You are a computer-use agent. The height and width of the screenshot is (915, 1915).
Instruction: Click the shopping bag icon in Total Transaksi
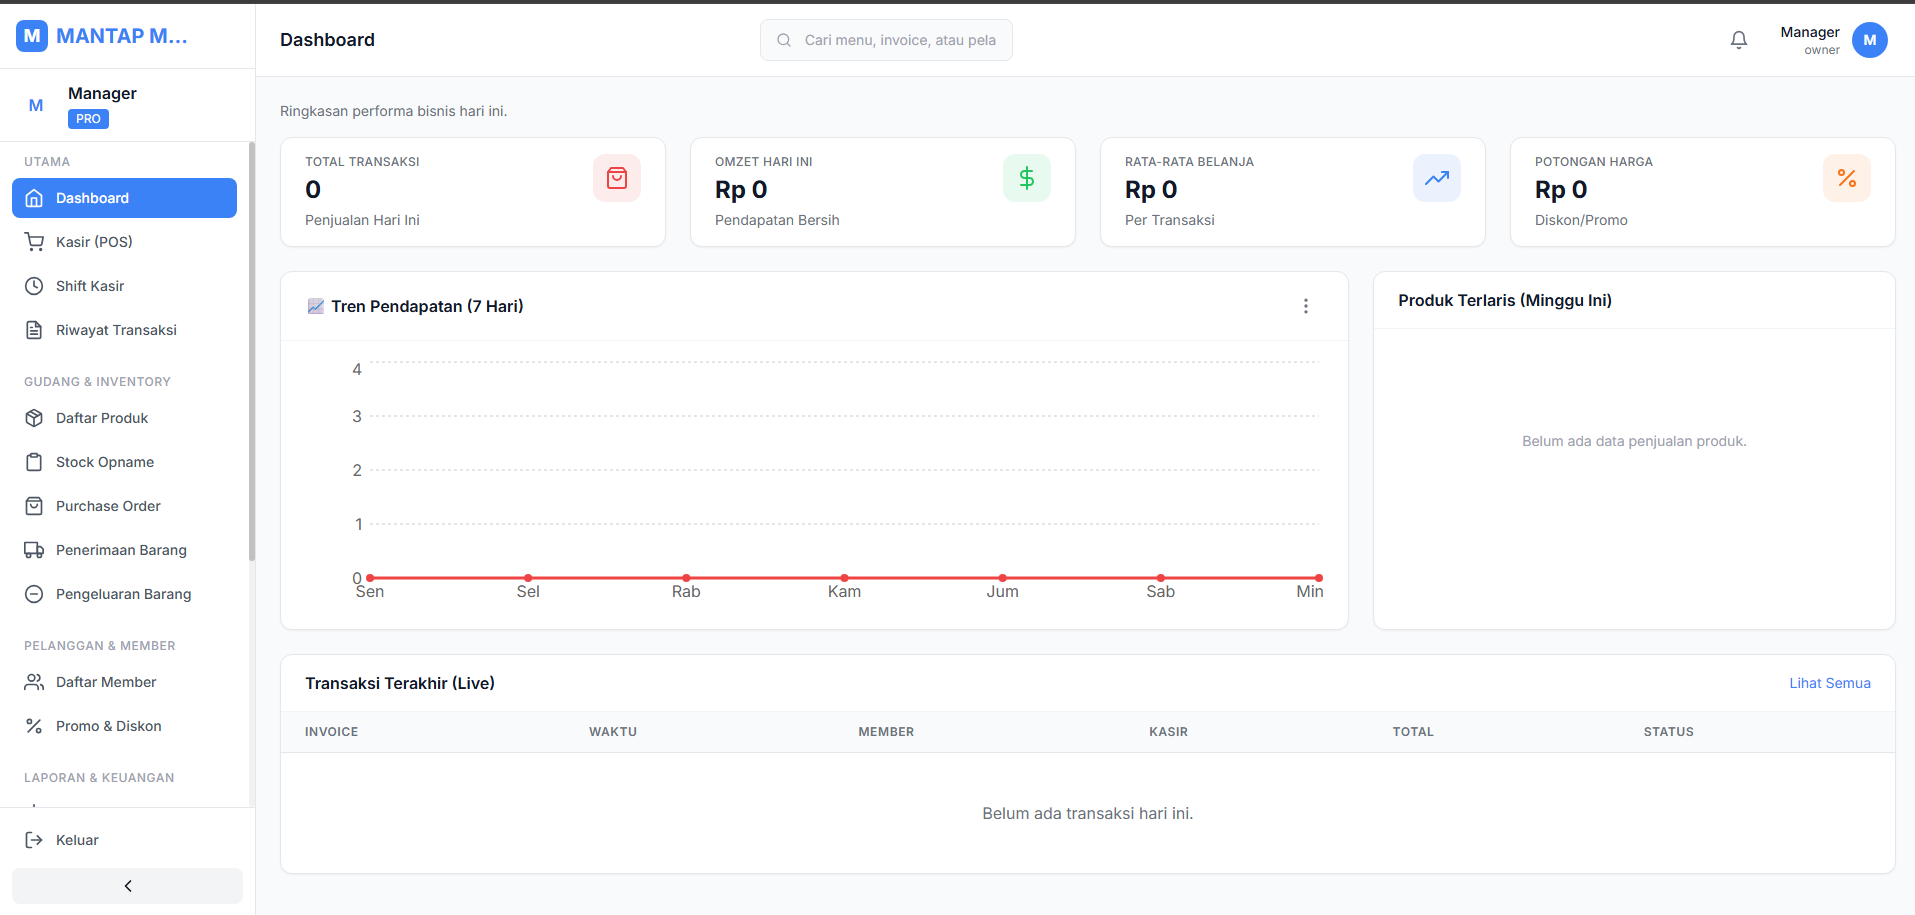(617, 178)
